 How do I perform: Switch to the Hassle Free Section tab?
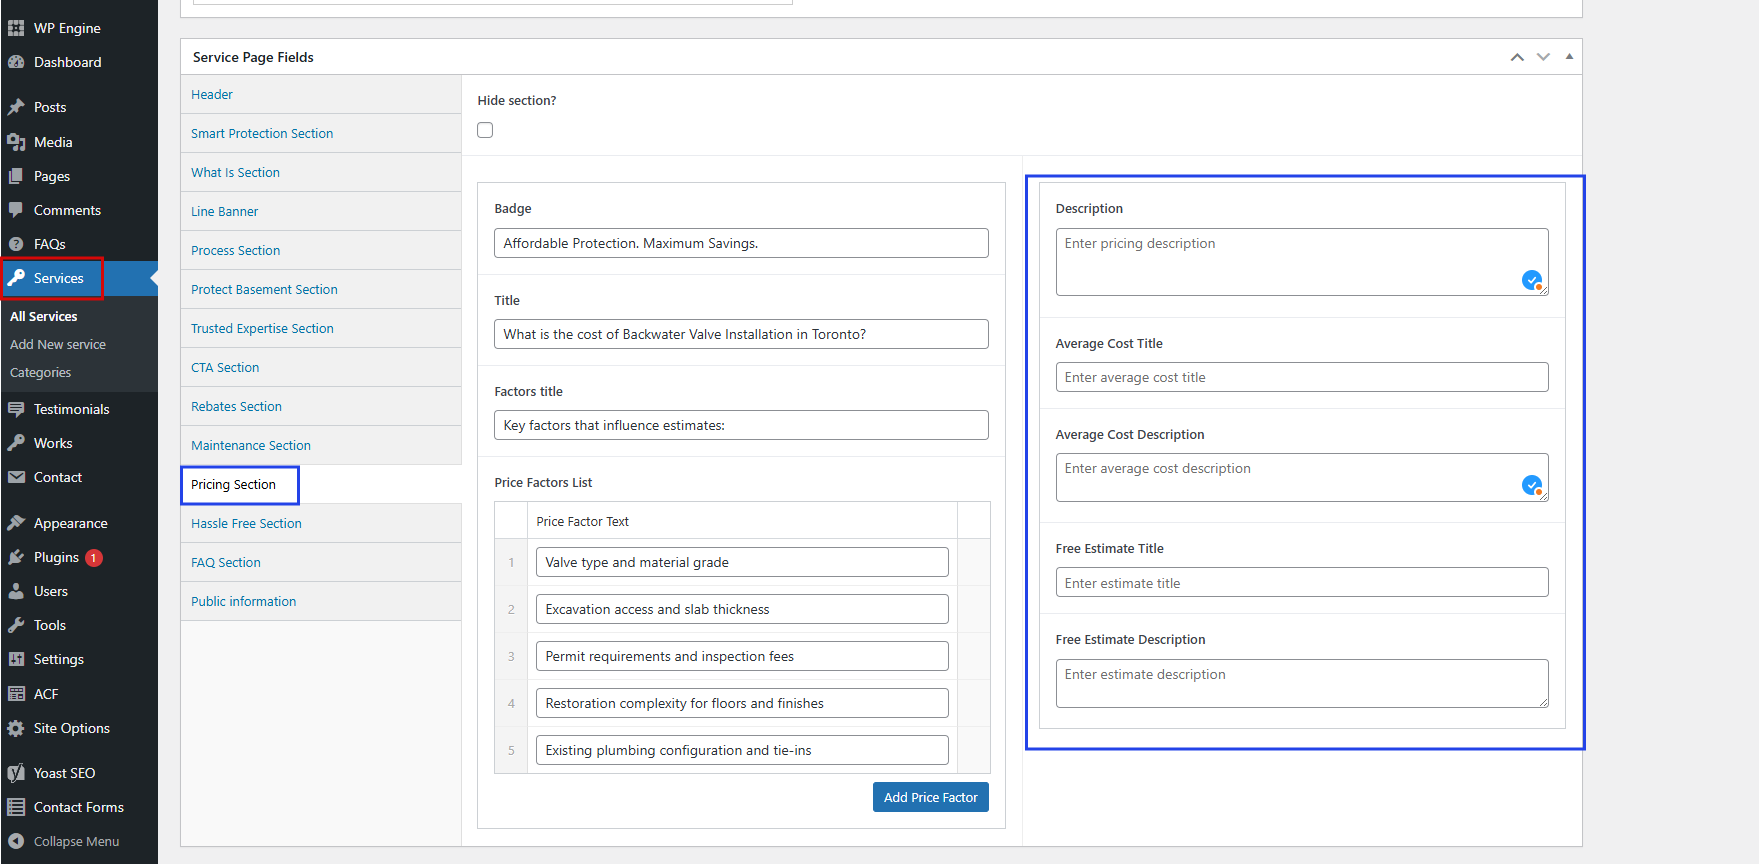(x=246, y=523)
